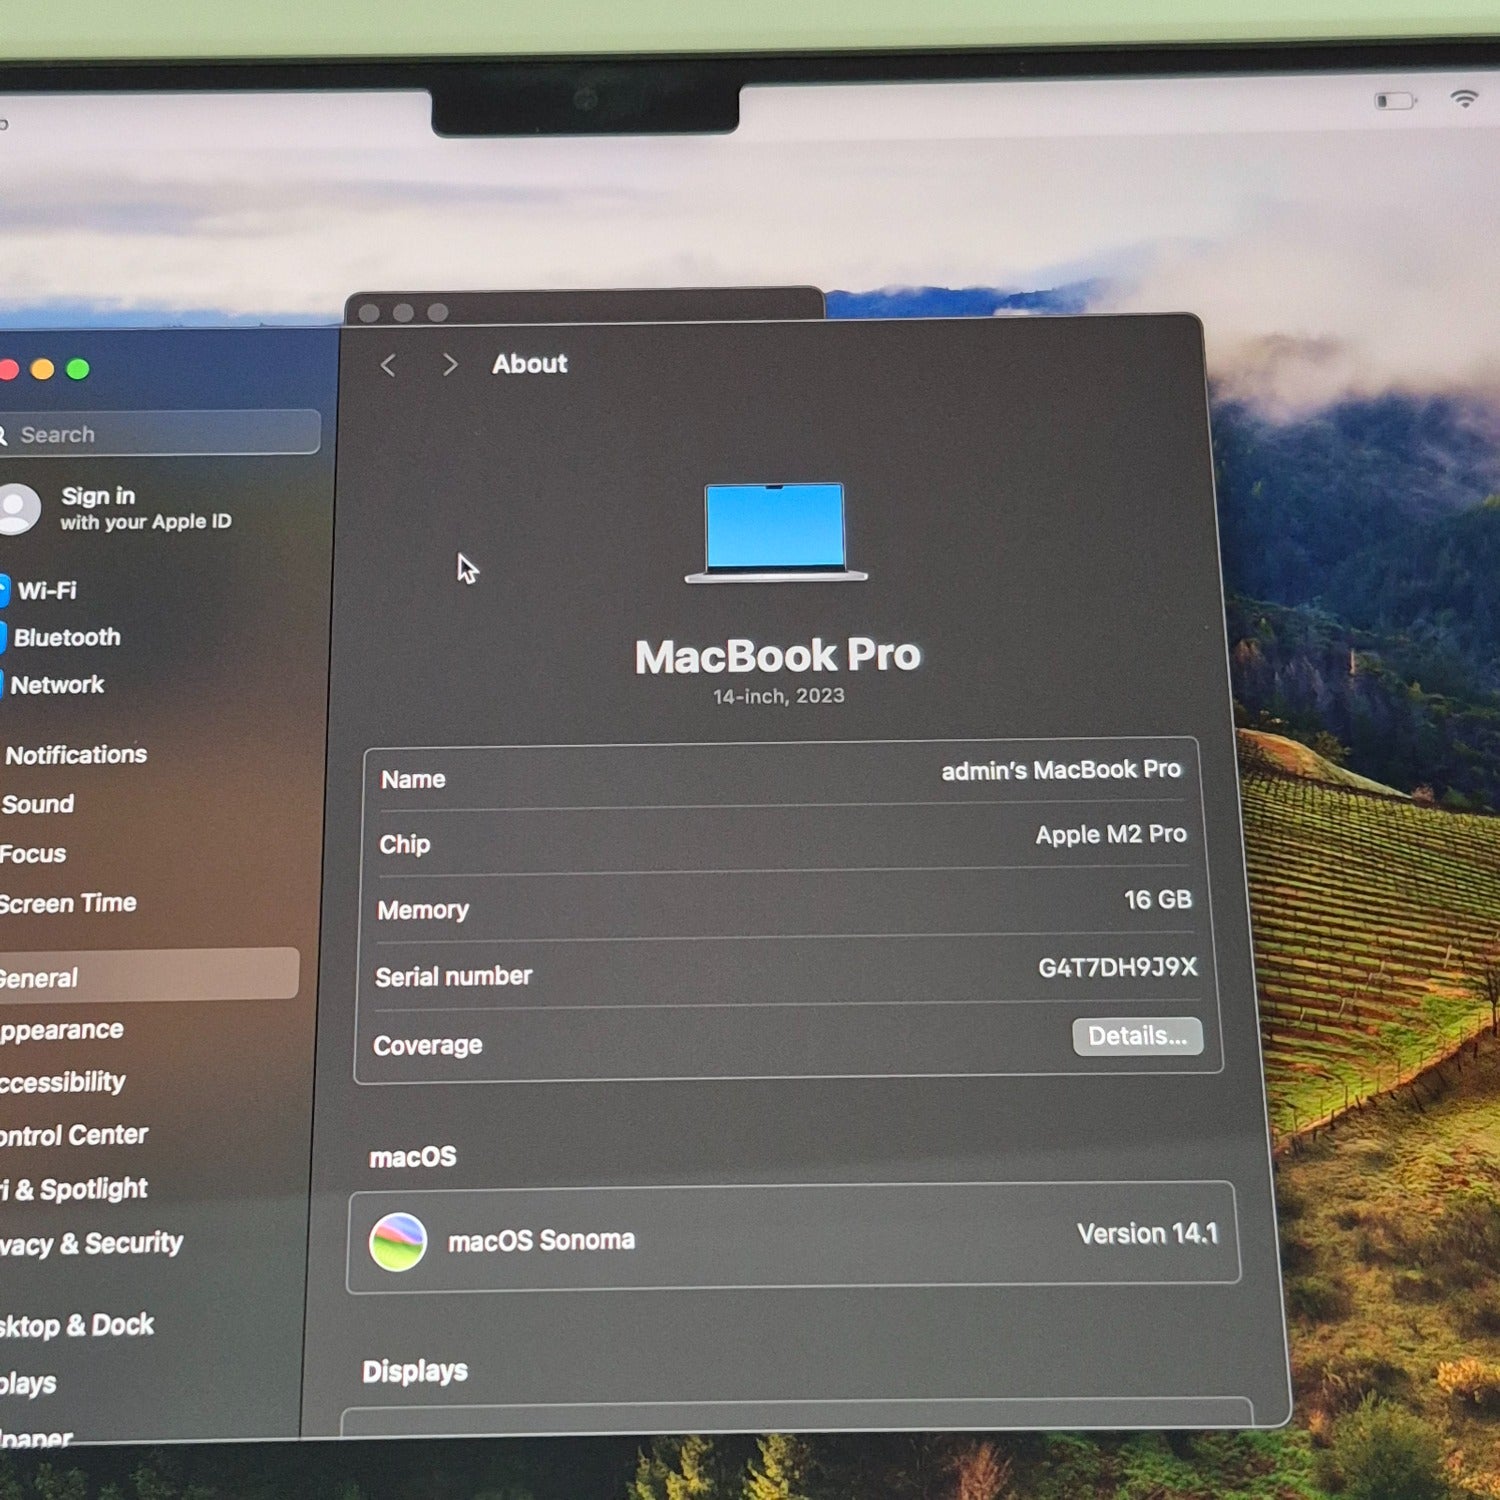Open Screen Time in the sidebar
Image resolution: width=1500 pixels, height=1500 pixels.
coord(68,904)
